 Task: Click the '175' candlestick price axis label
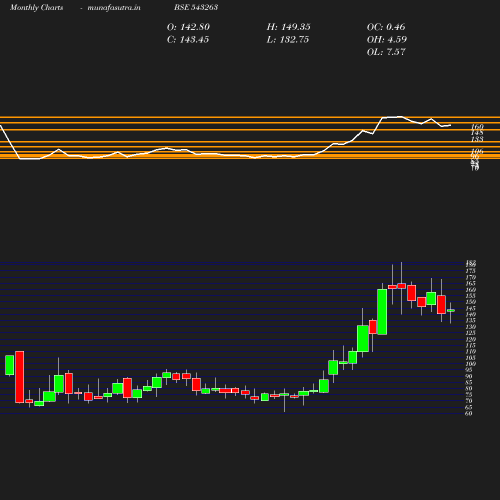click(x=471, y=271)
